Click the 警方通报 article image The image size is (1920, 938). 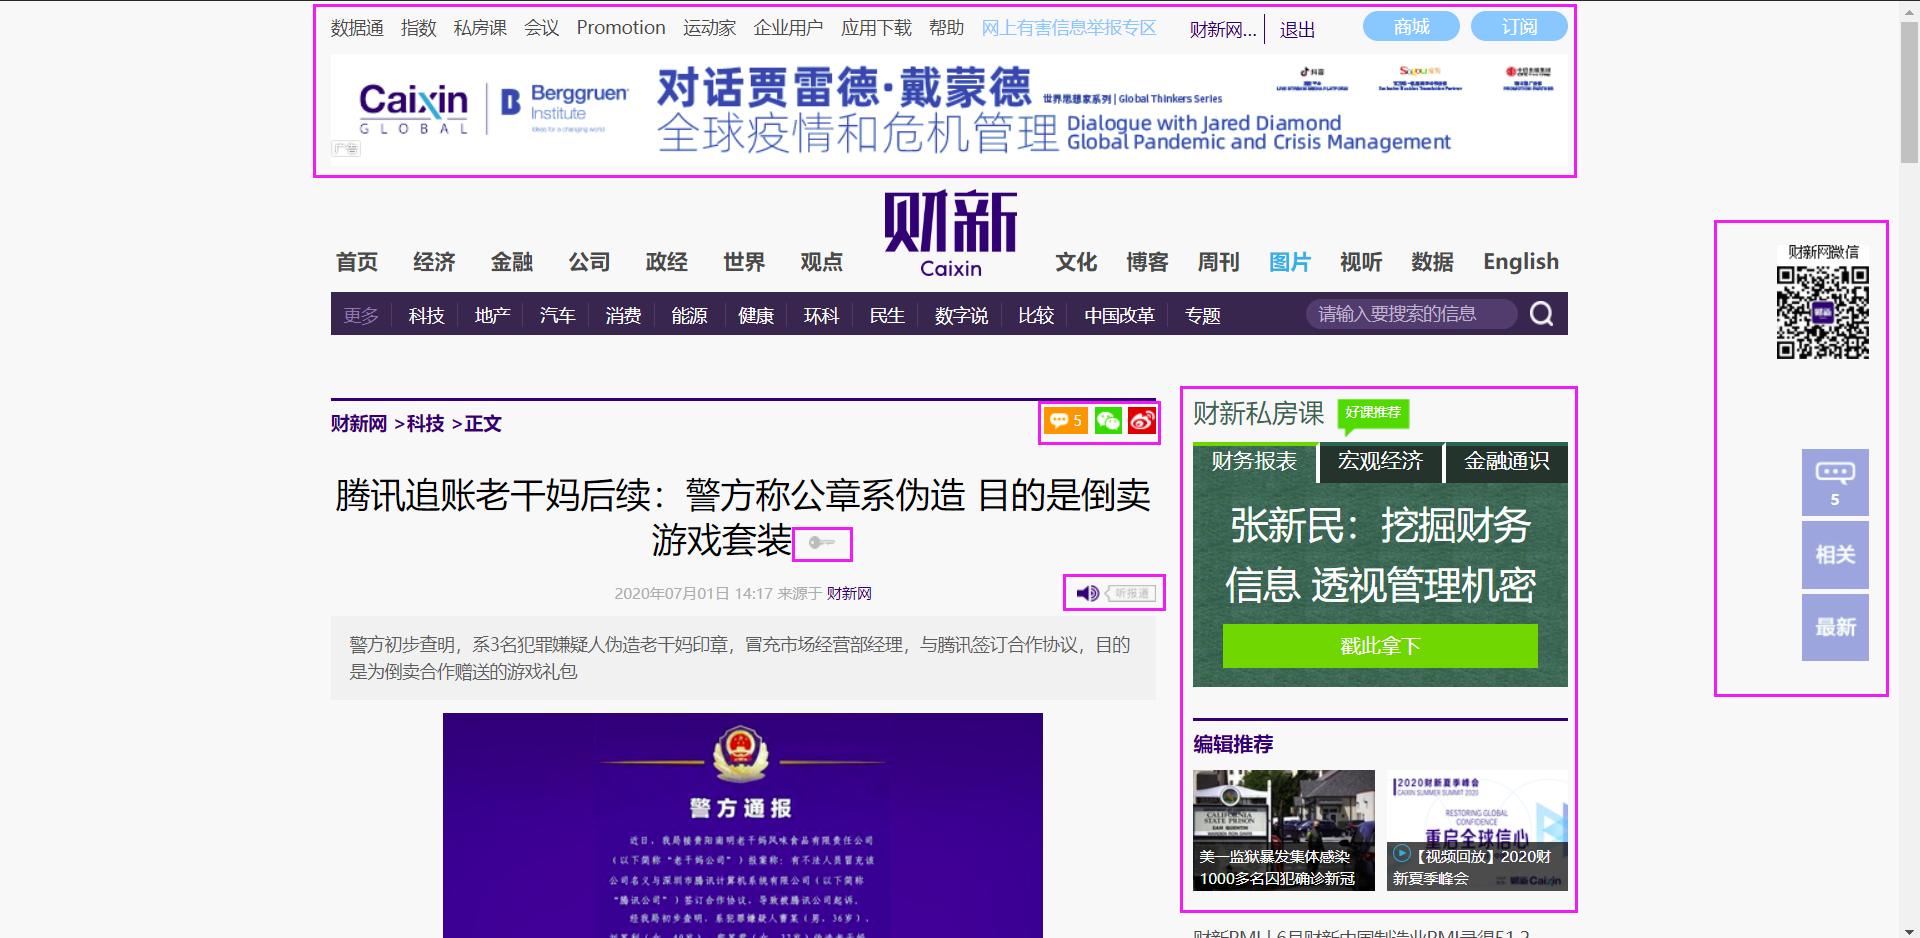pyautogui.click(x=742, y=825)
